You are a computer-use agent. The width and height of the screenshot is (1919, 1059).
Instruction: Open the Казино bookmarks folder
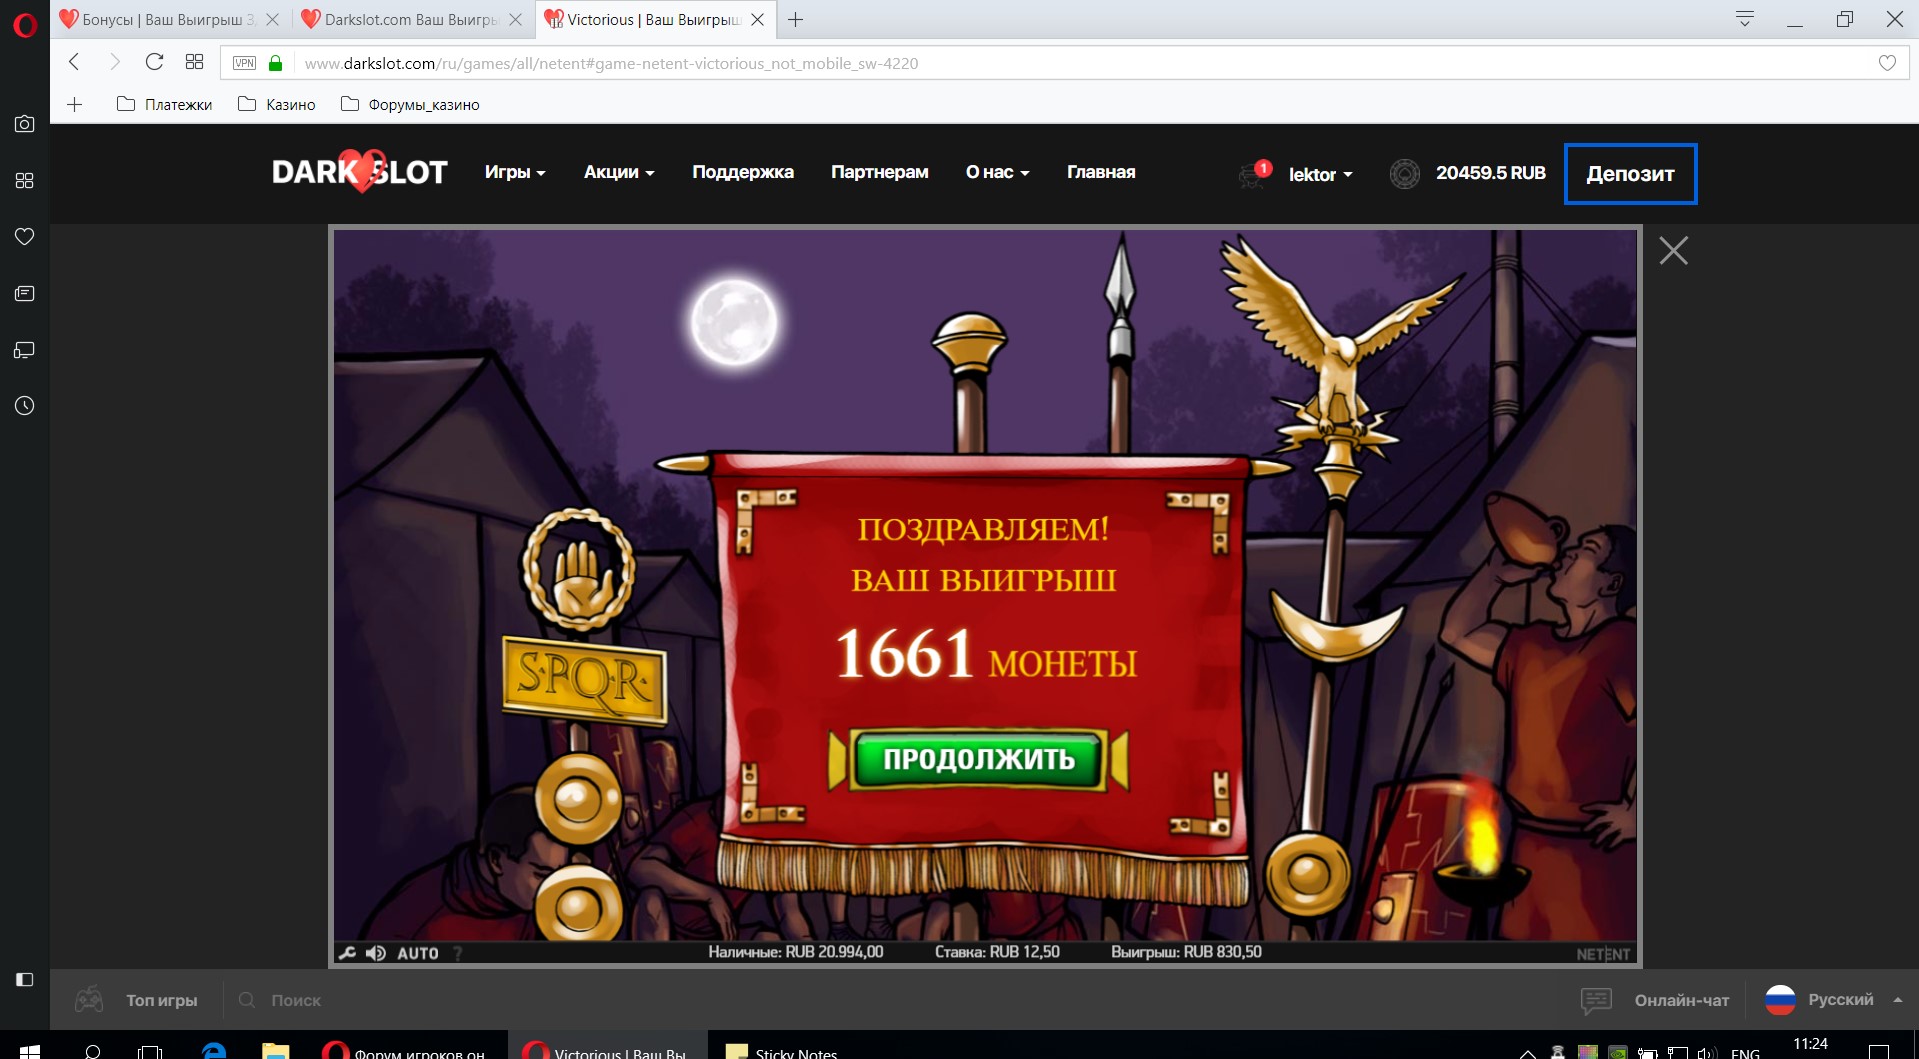[277, 104]
